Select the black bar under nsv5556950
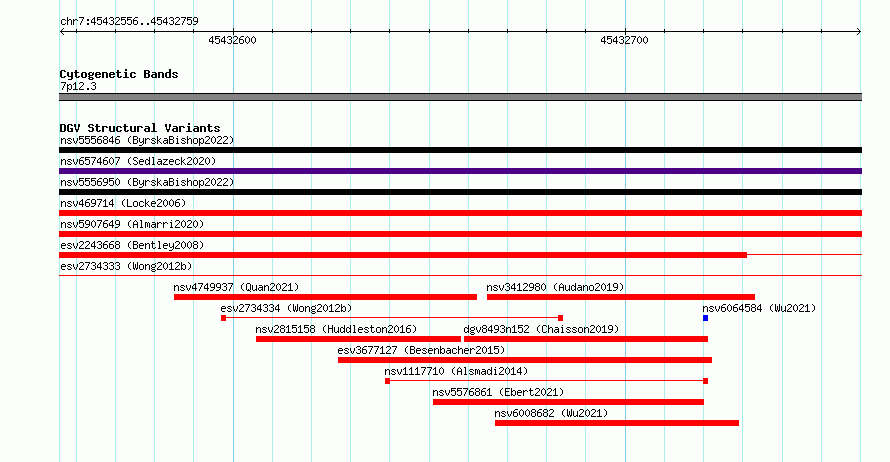 tap(460, 192)
